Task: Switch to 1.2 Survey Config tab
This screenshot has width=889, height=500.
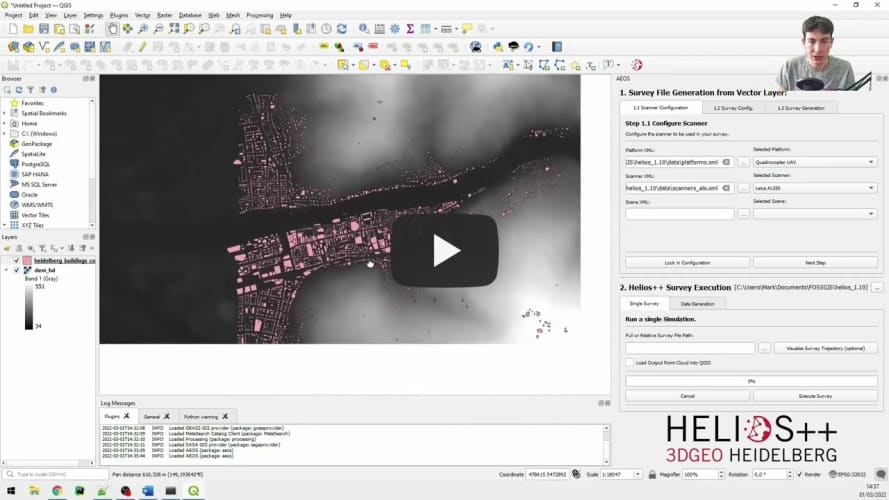Action: click(x=733, y=108)
